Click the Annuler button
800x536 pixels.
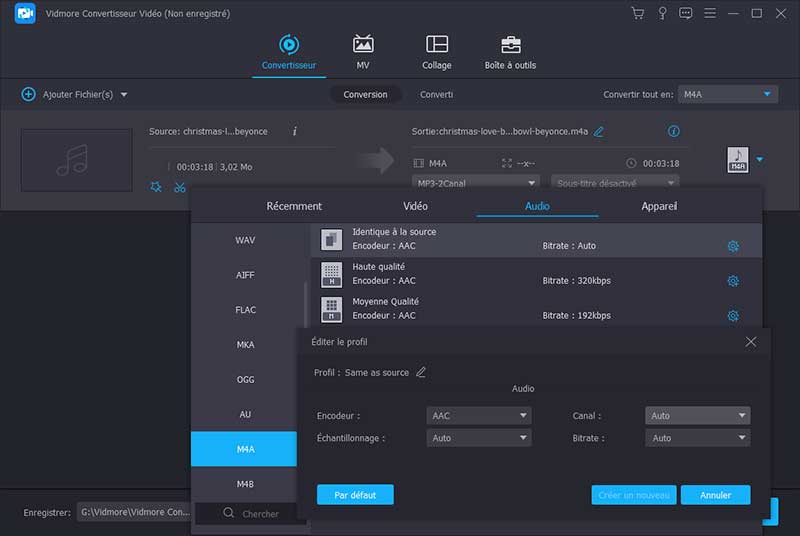[715, 495]
